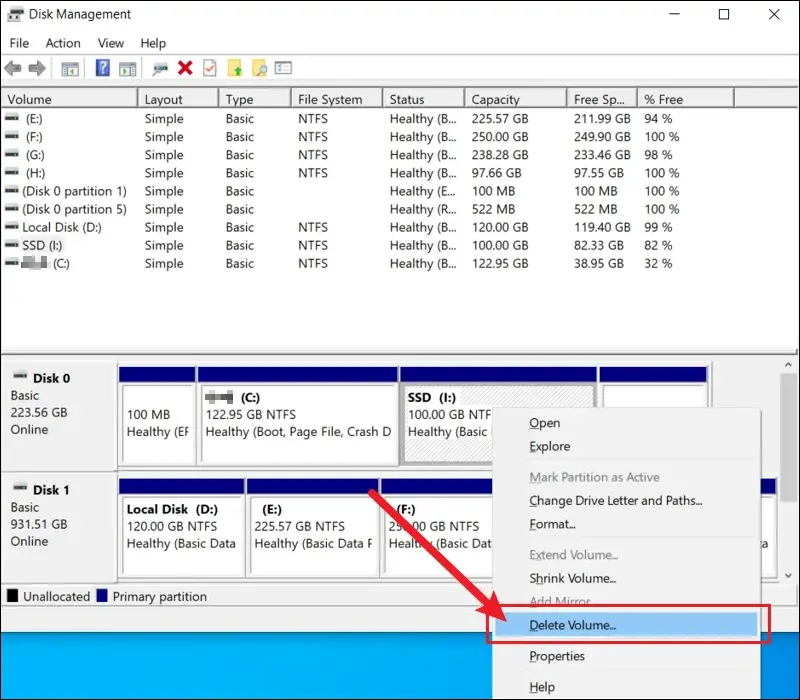Click the folder with magnifier Explore icon
The height and width of the screenshot is (700, 800).
click(259, 68)
